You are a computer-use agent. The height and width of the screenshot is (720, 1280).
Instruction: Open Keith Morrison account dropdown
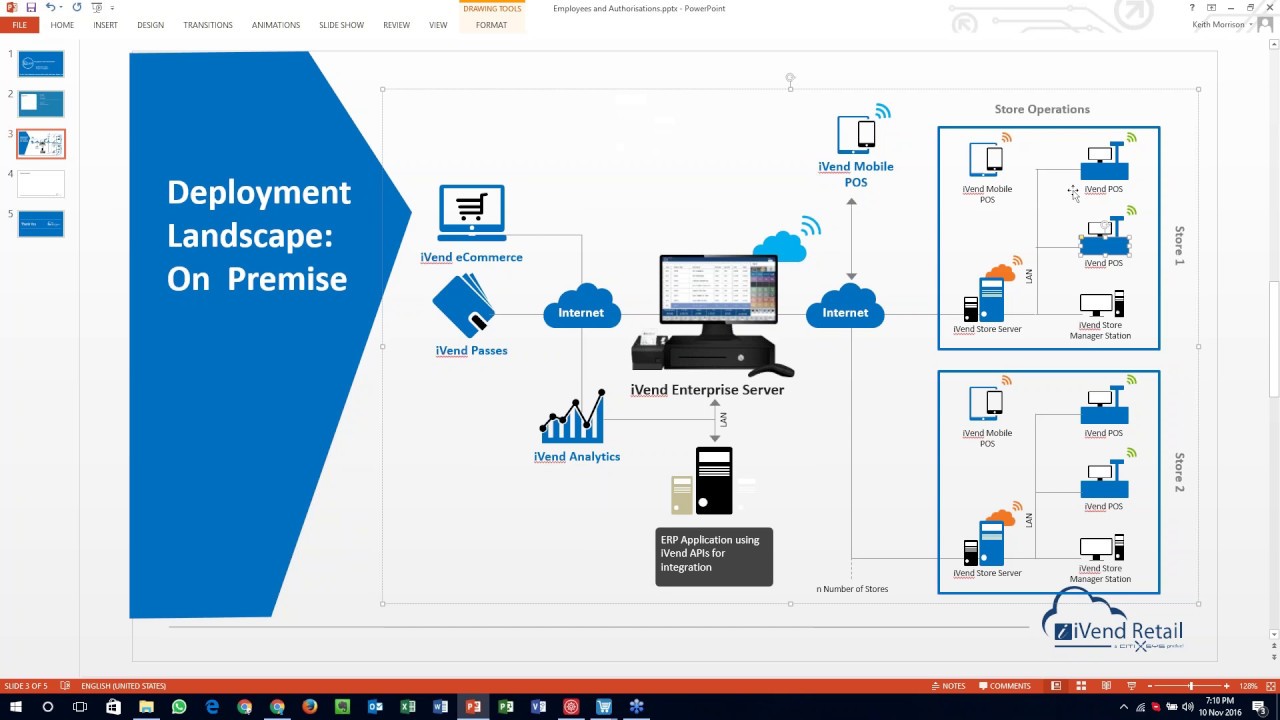tap(1222, 25)
